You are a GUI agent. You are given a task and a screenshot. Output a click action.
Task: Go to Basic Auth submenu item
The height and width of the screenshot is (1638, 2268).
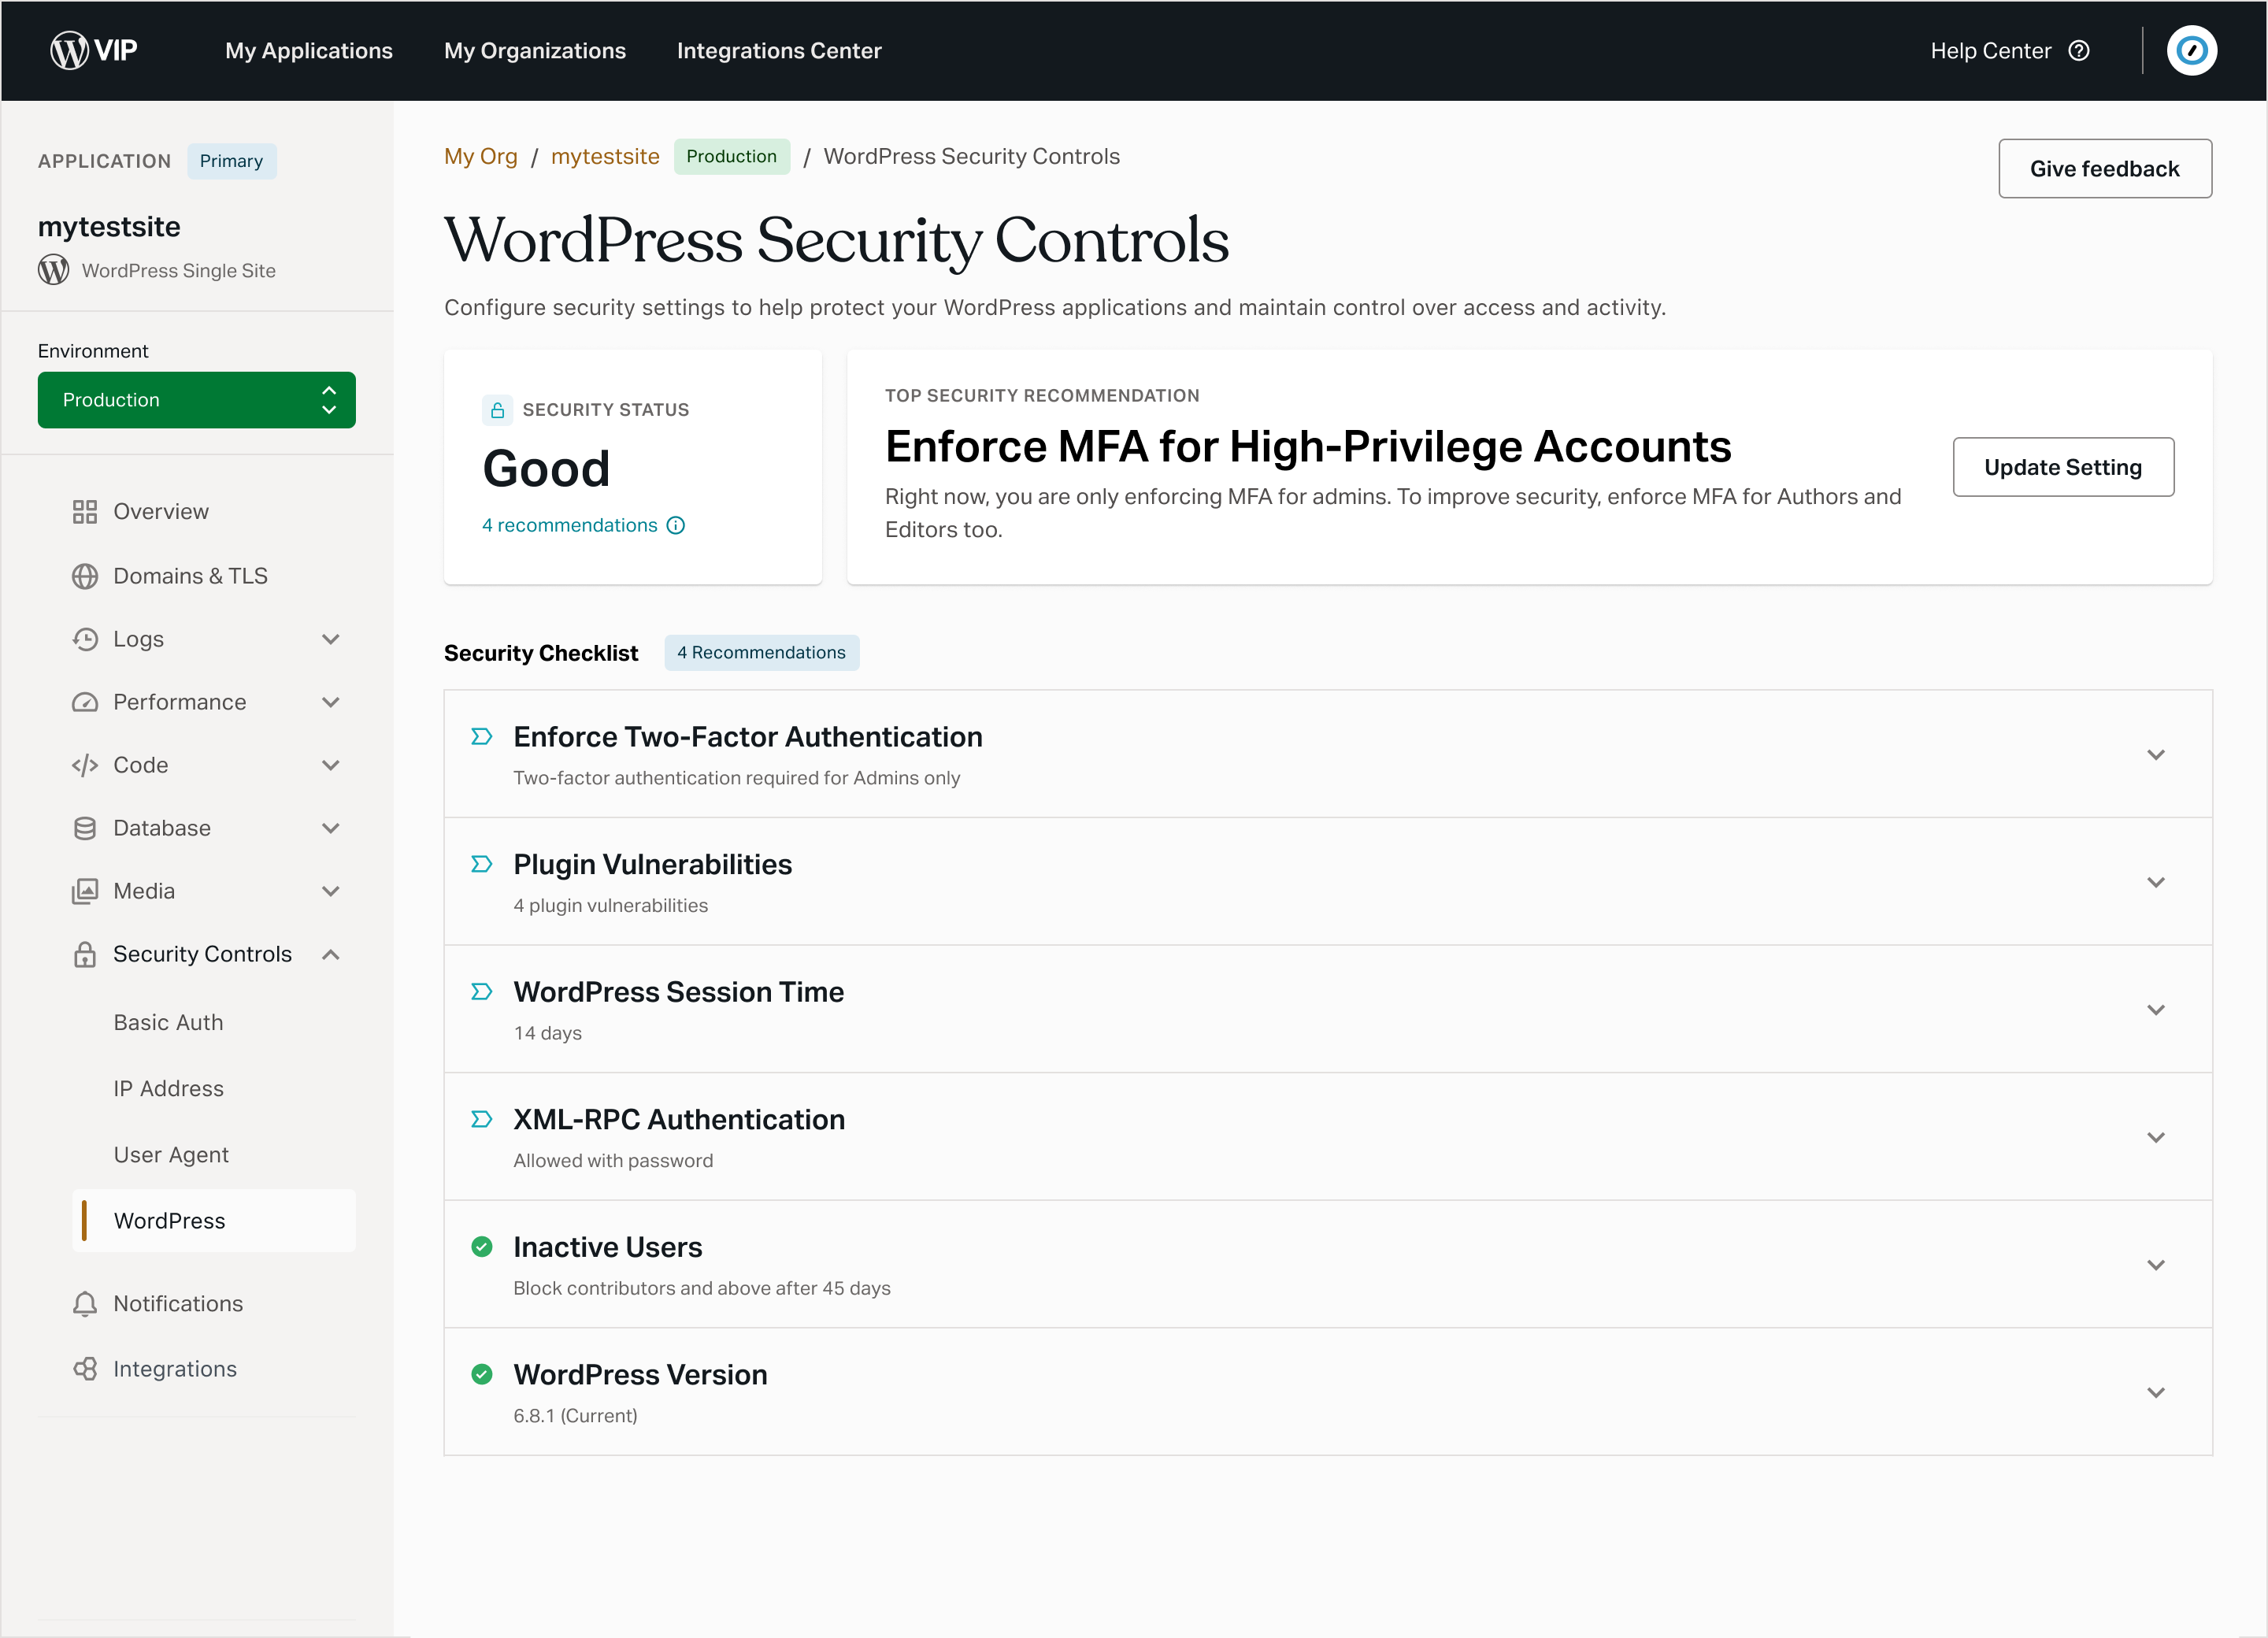168,1022
